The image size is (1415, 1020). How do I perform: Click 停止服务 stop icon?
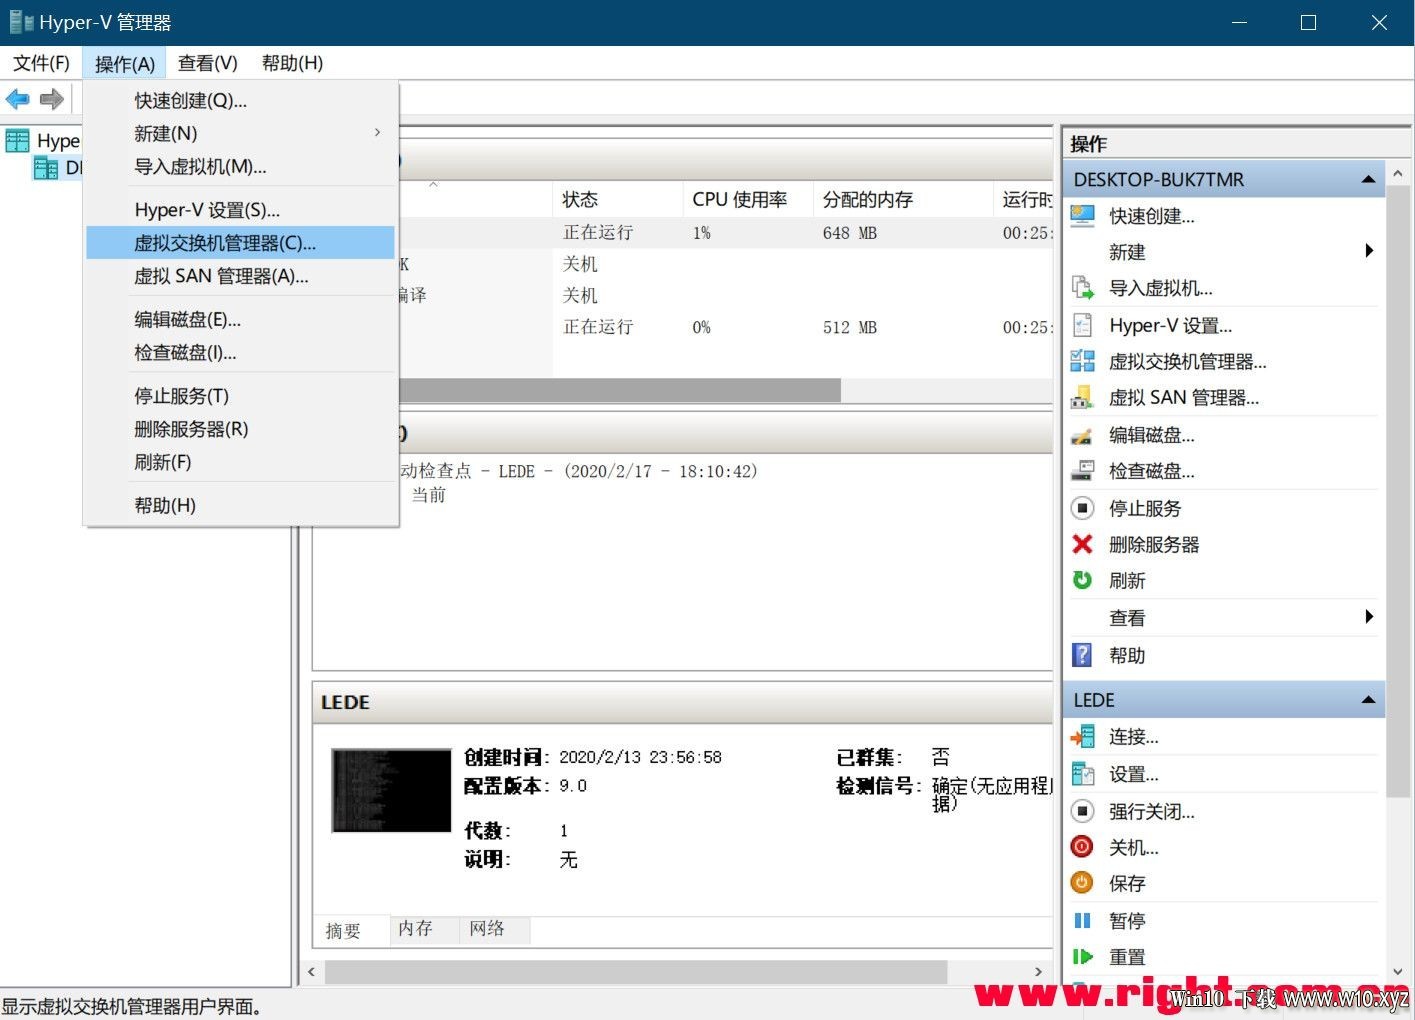pos(1082,508)
